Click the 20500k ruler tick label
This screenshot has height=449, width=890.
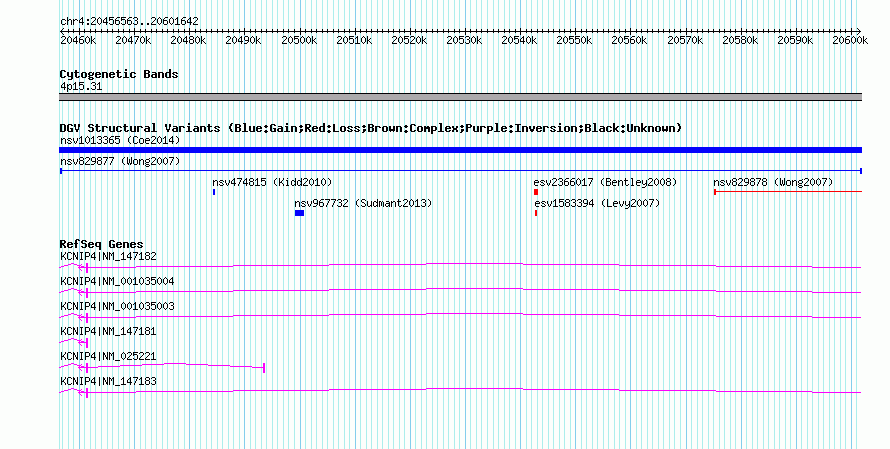pyautogui.click(x=299, y=40)
